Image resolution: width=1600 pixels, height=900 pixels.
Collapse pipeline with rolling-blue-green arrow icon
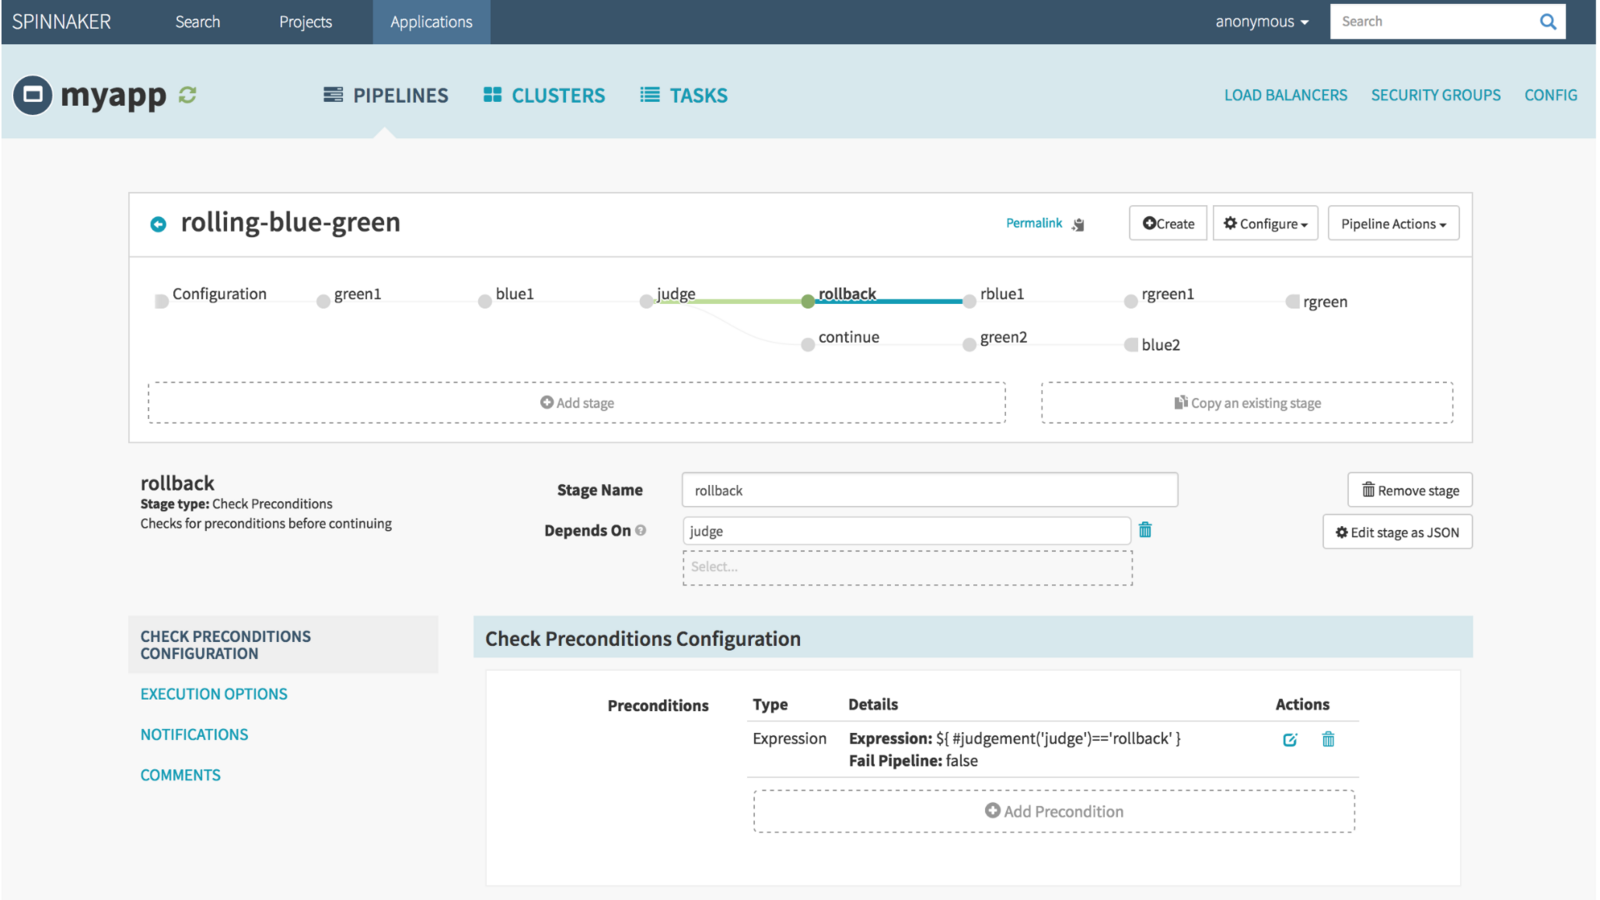coord(158,224)
